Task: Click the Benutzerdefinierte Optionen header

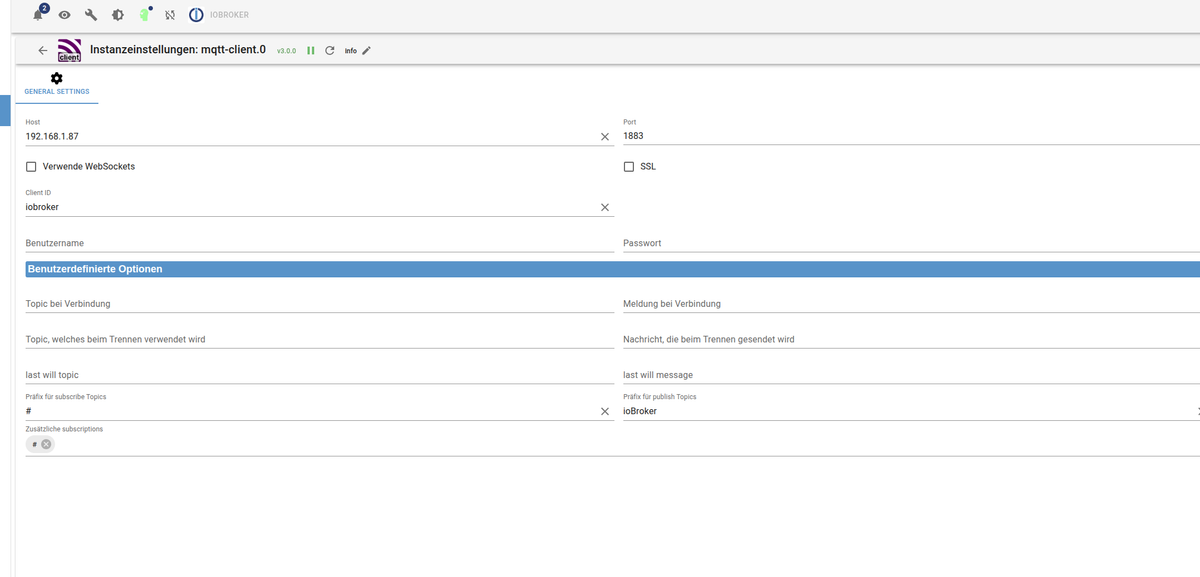Action: tap(612, 269)
